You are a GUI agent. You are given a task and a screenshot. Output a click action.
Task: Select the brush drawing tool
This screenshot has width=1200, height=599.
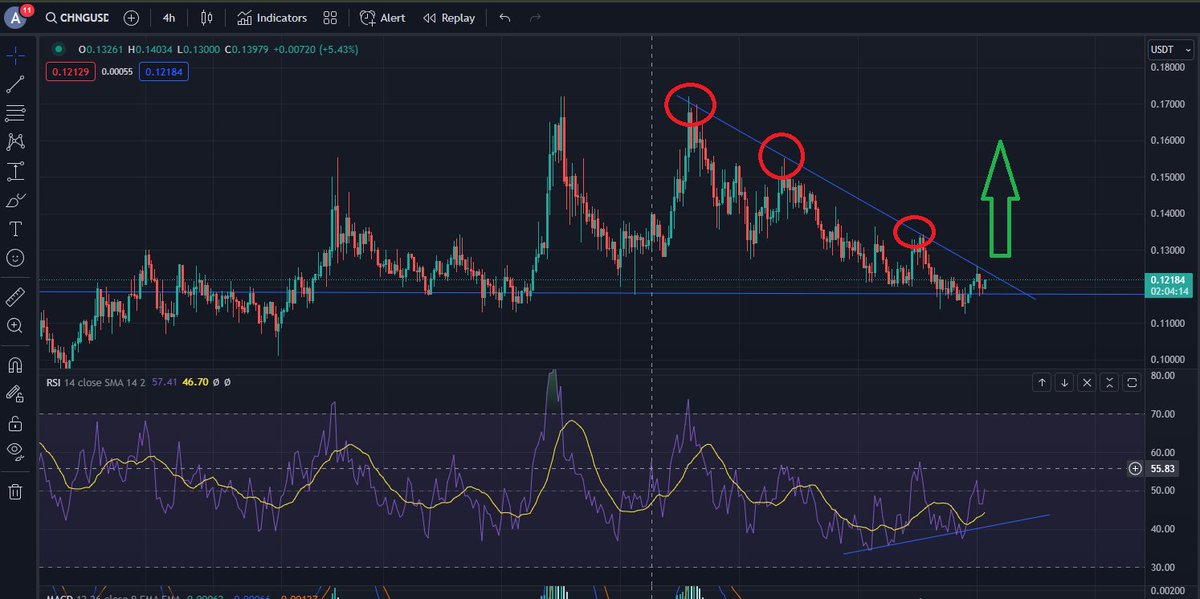(x=15, y=200)
